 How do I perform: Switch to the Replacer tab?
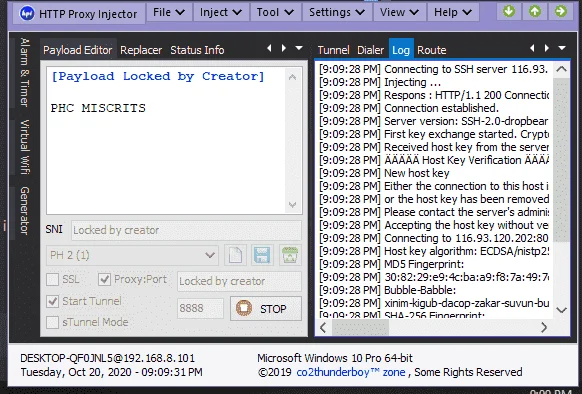click(141, 50)
